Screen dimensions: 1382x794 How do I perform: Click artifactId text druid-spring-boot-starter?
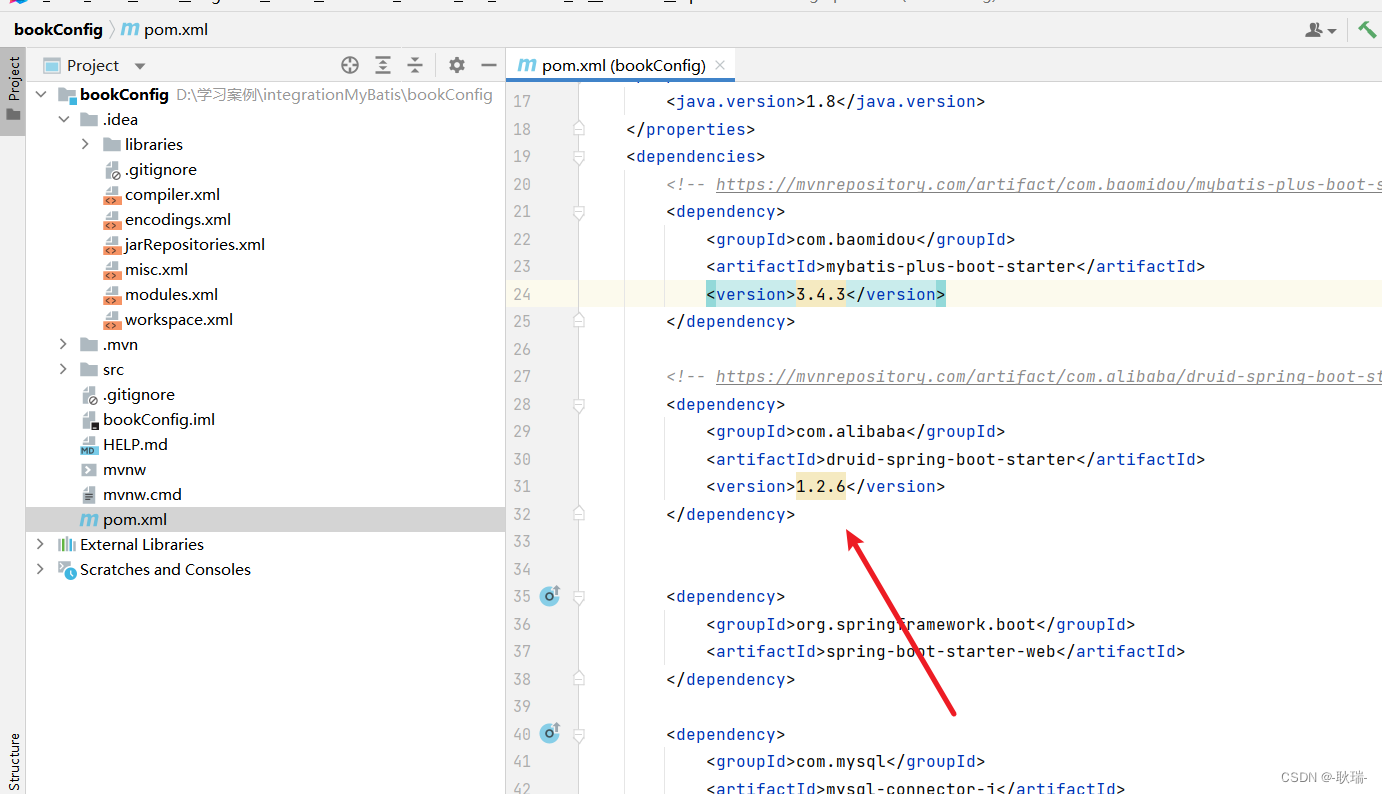point(951,459)
